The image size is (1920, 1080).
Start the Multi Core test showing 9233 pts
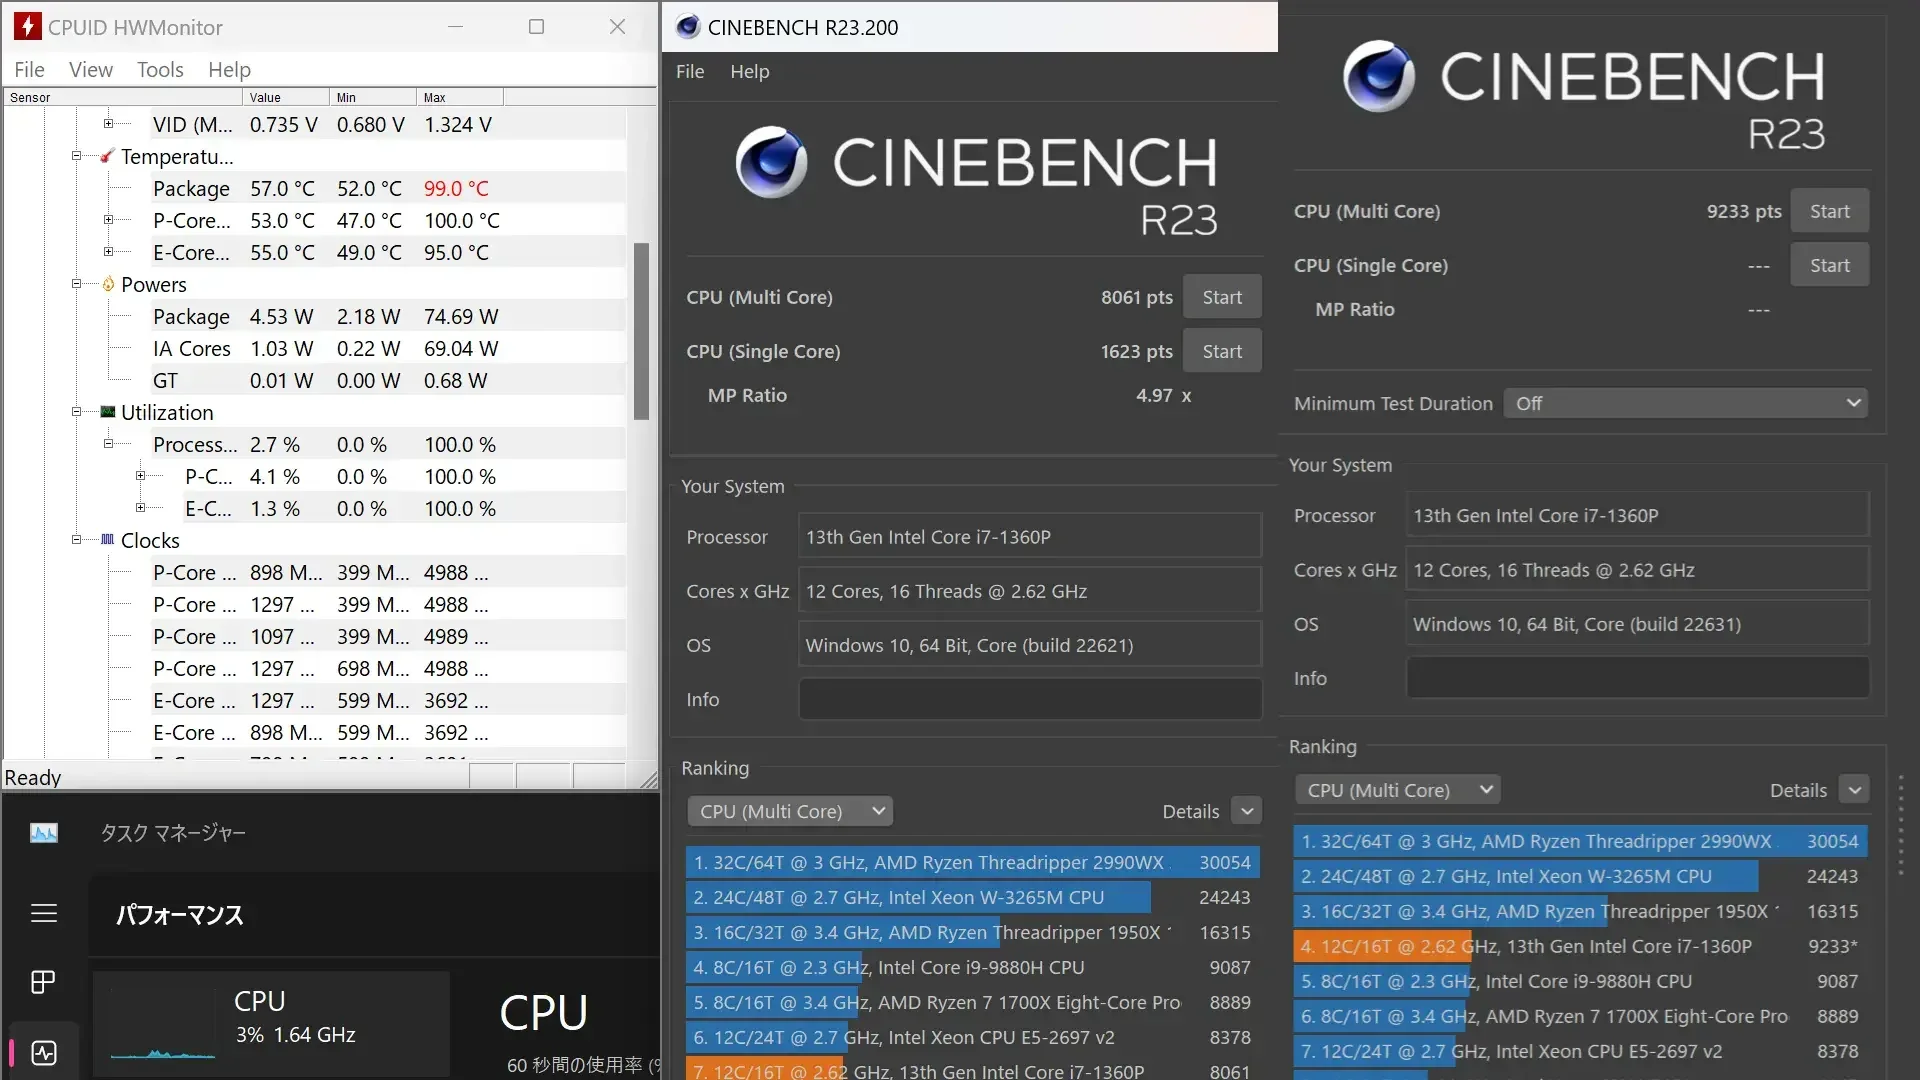tap(1829, 211)
